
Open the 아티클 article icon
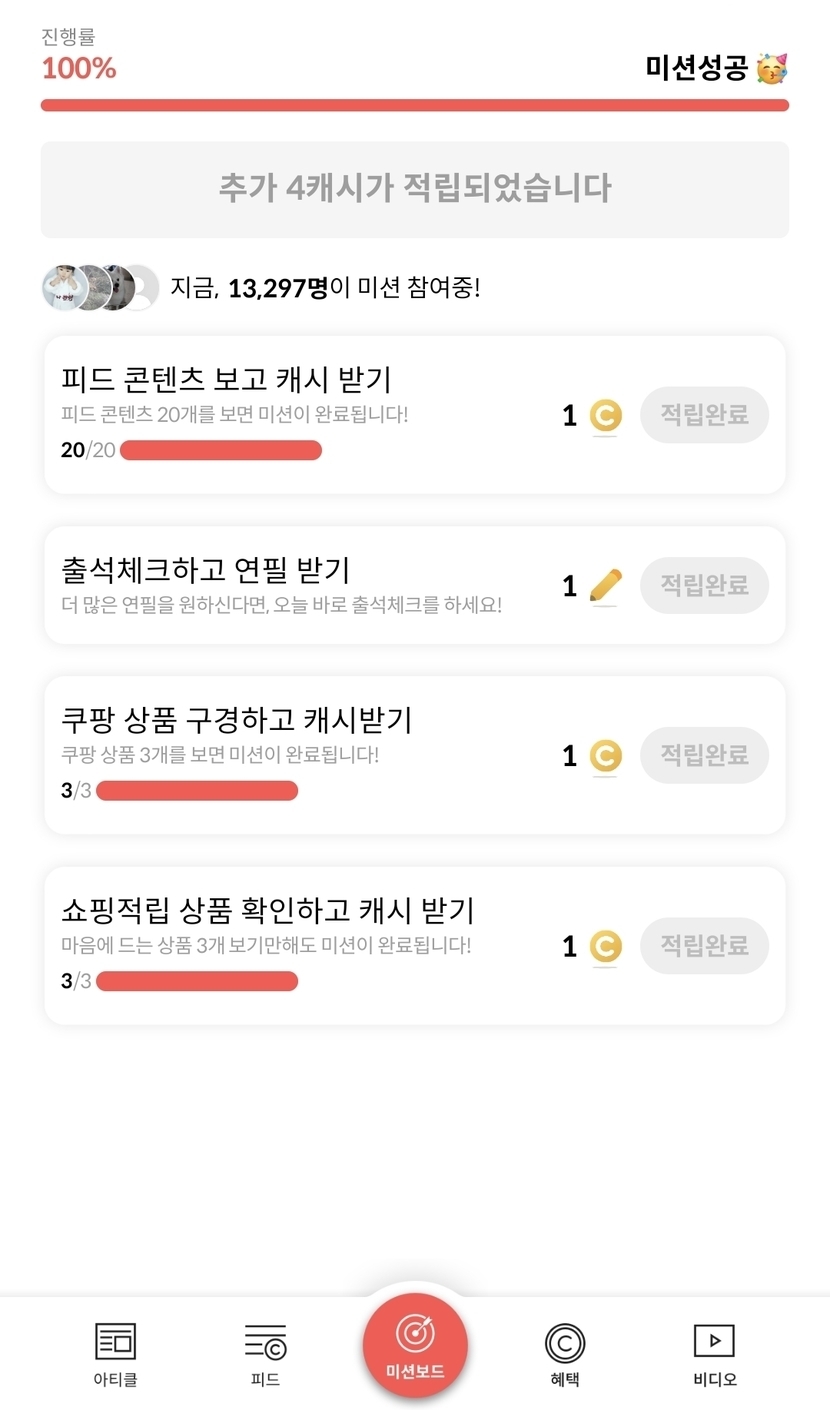(115, 1342)
